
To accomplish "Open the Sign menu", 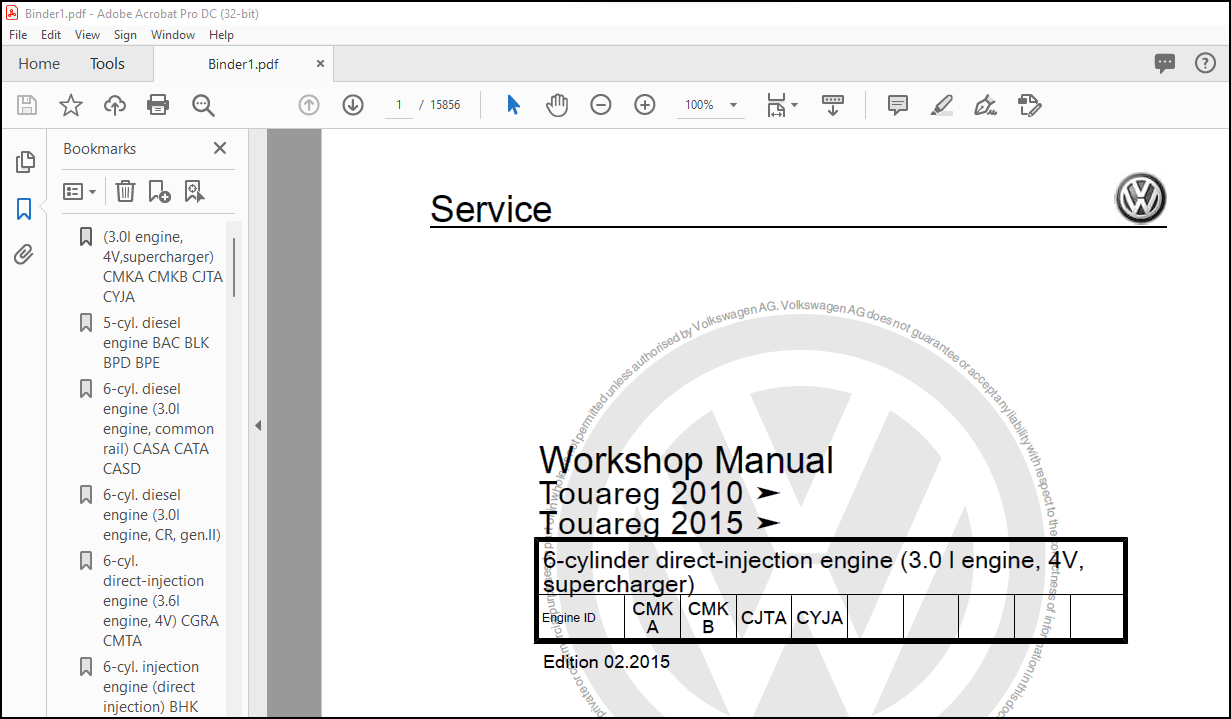I will point(125,35).
